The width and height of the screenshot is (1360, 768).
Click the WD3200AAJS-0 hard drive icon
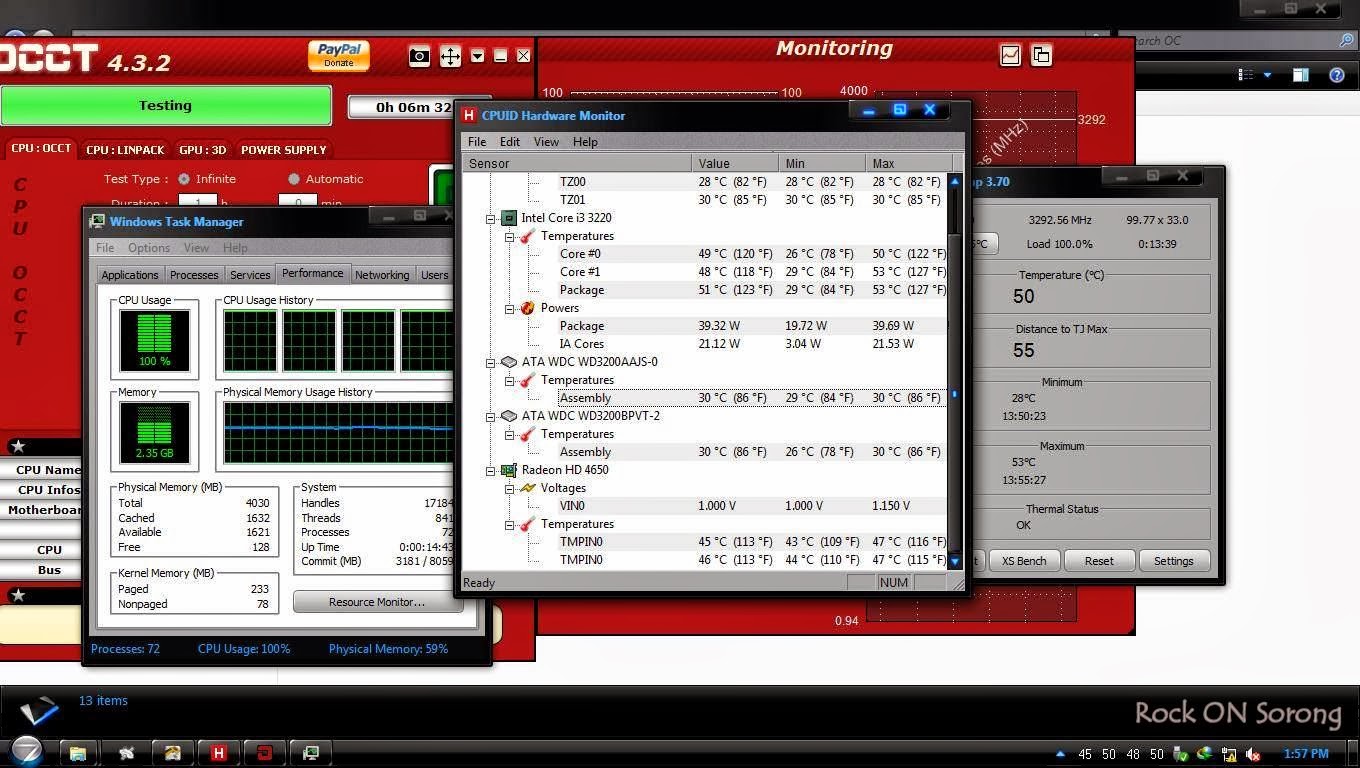click(x=508, y=362)
